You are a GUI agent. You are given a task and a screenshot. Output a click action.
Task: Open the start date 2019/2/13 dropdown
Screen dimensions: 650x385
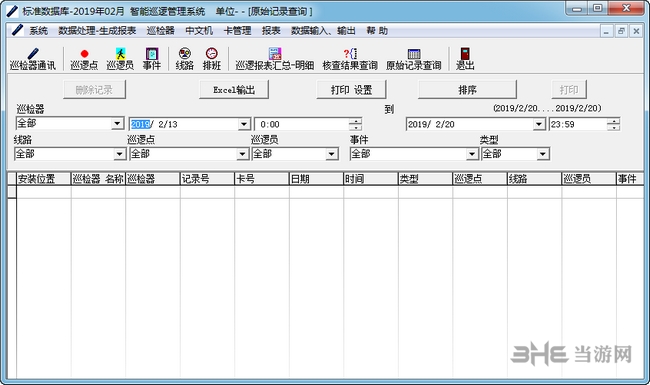[244, 124]
